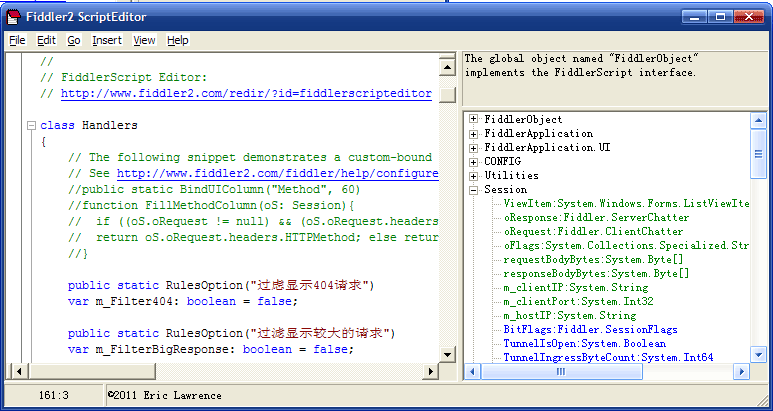Click the Fiddler2 ScriptEditor title bar icon

[x=13, y=17]
